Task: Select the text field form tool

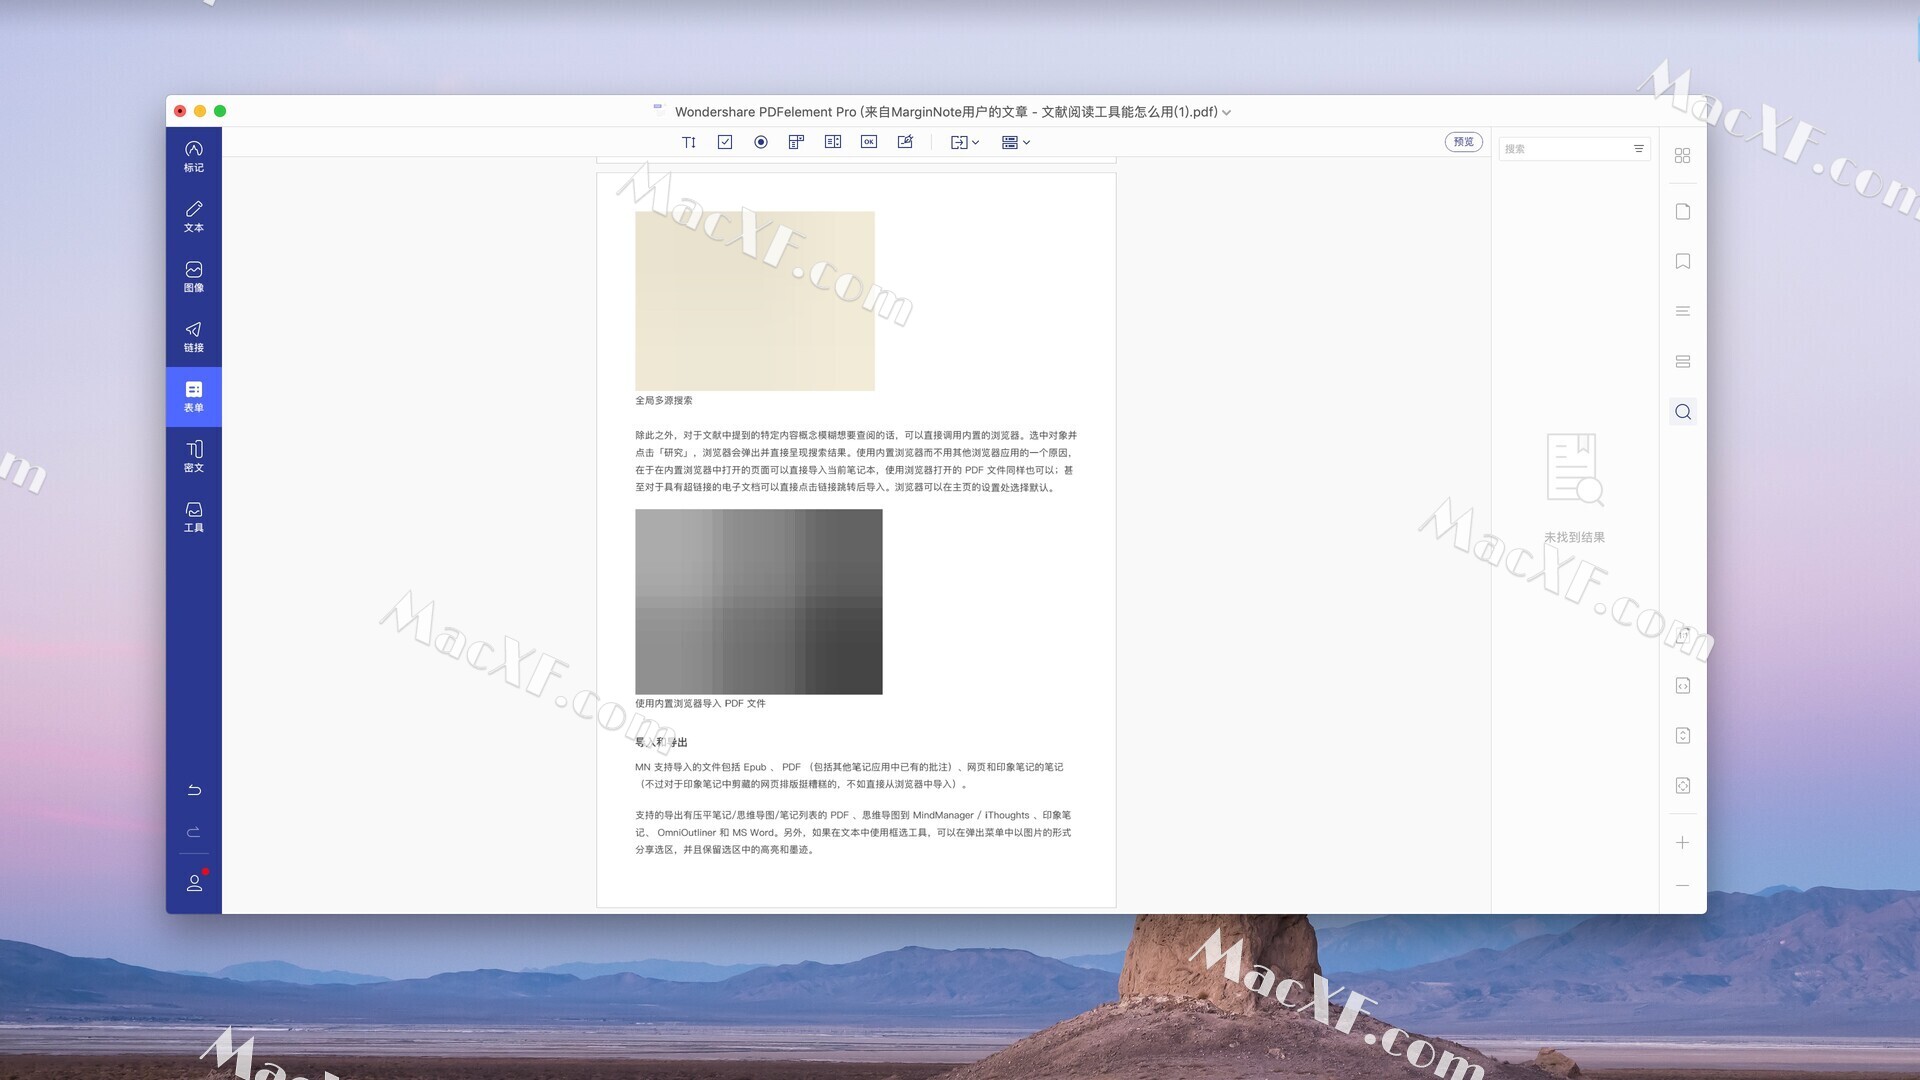Action: [689, 142]
